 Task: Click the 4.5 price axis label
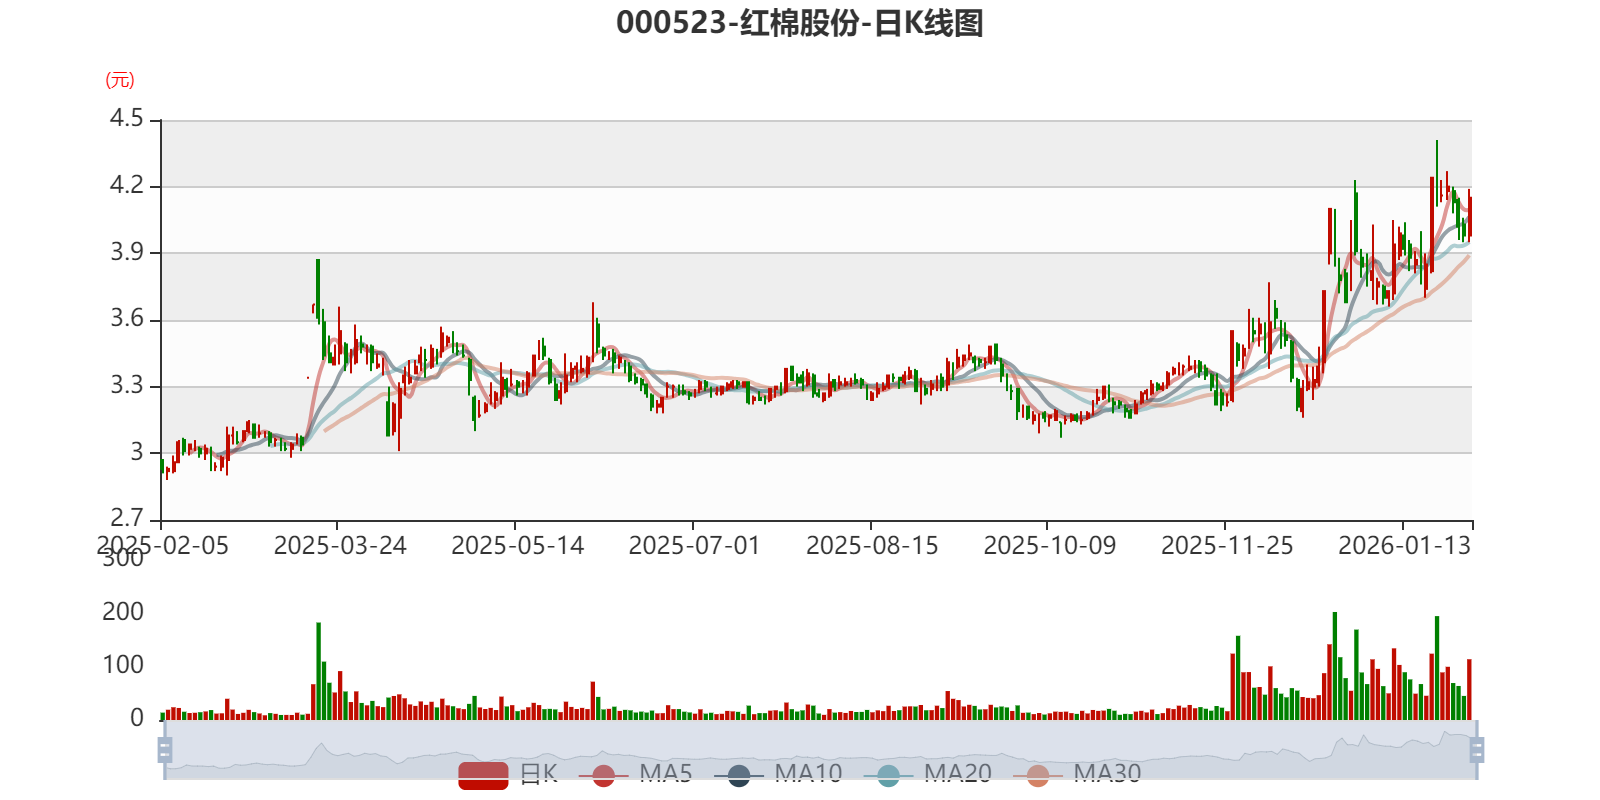[127, 118]
